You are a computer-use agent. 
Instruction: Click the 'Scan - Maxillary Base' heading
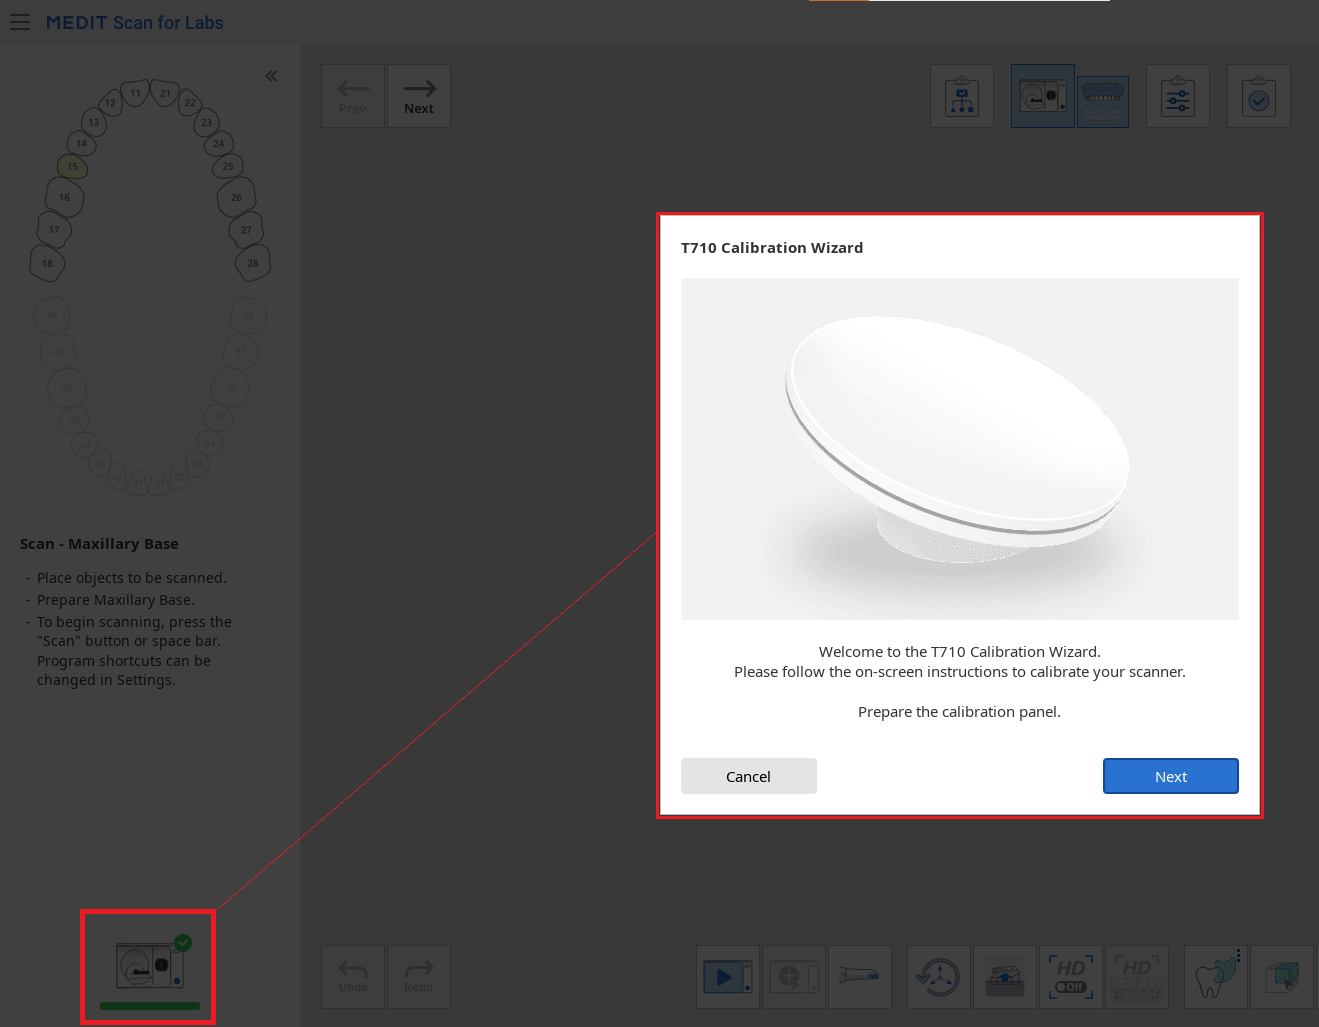click(x=100, y=544)
